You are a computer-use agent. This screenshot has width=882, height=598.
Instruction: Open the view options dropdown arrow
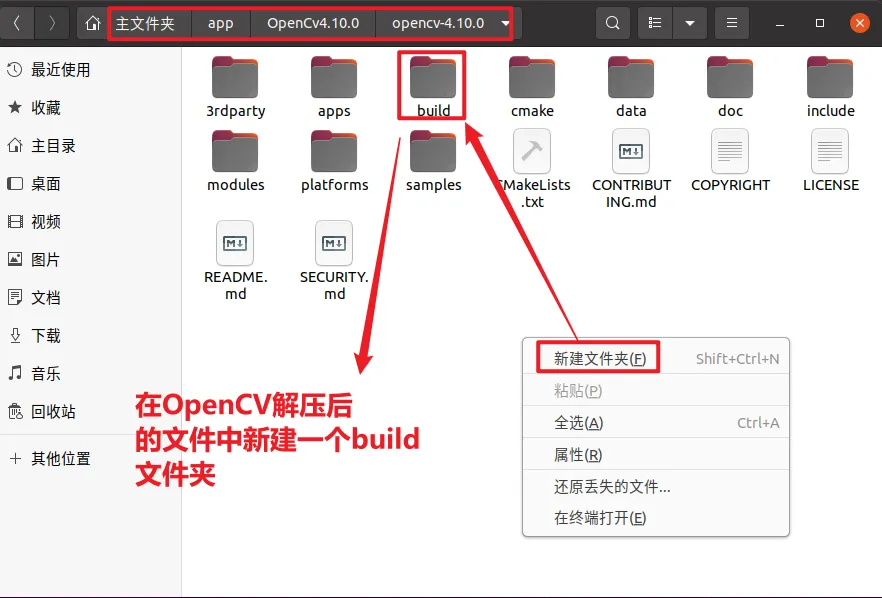pyautogui.click(x=690, y=23)
